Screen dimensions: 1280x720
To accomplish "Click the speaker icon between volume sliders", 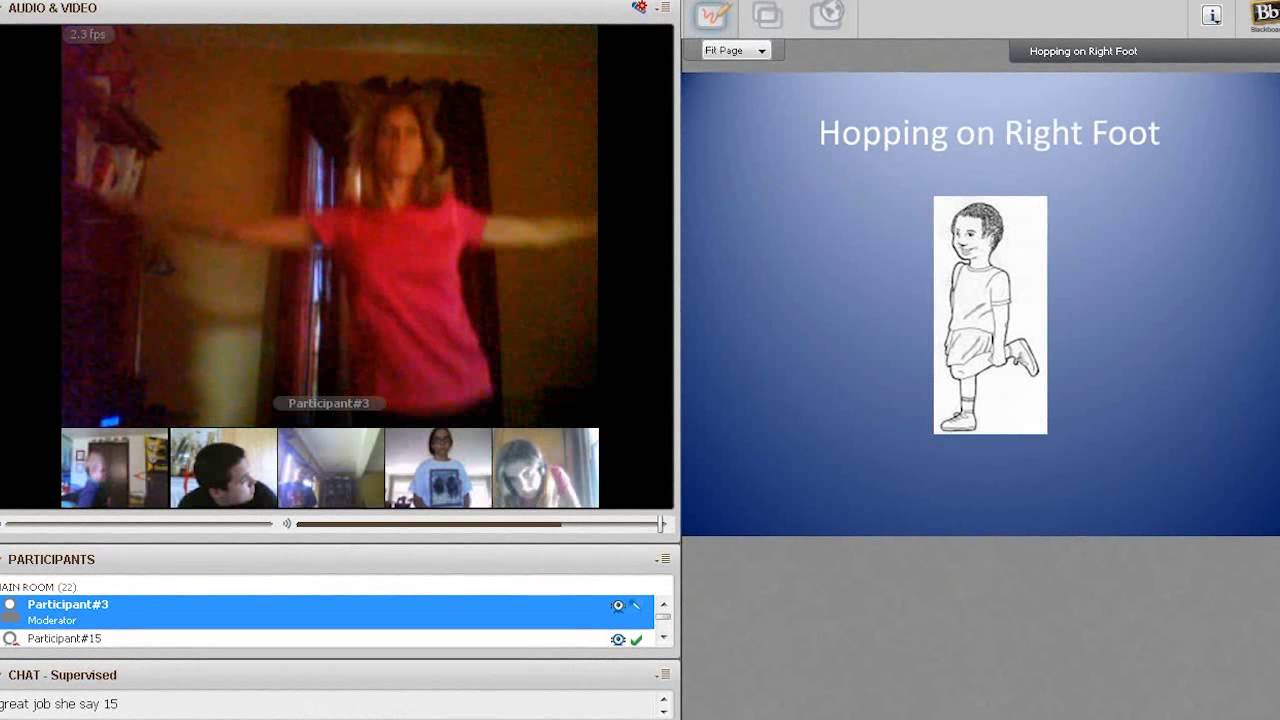I will pos(286,523).
